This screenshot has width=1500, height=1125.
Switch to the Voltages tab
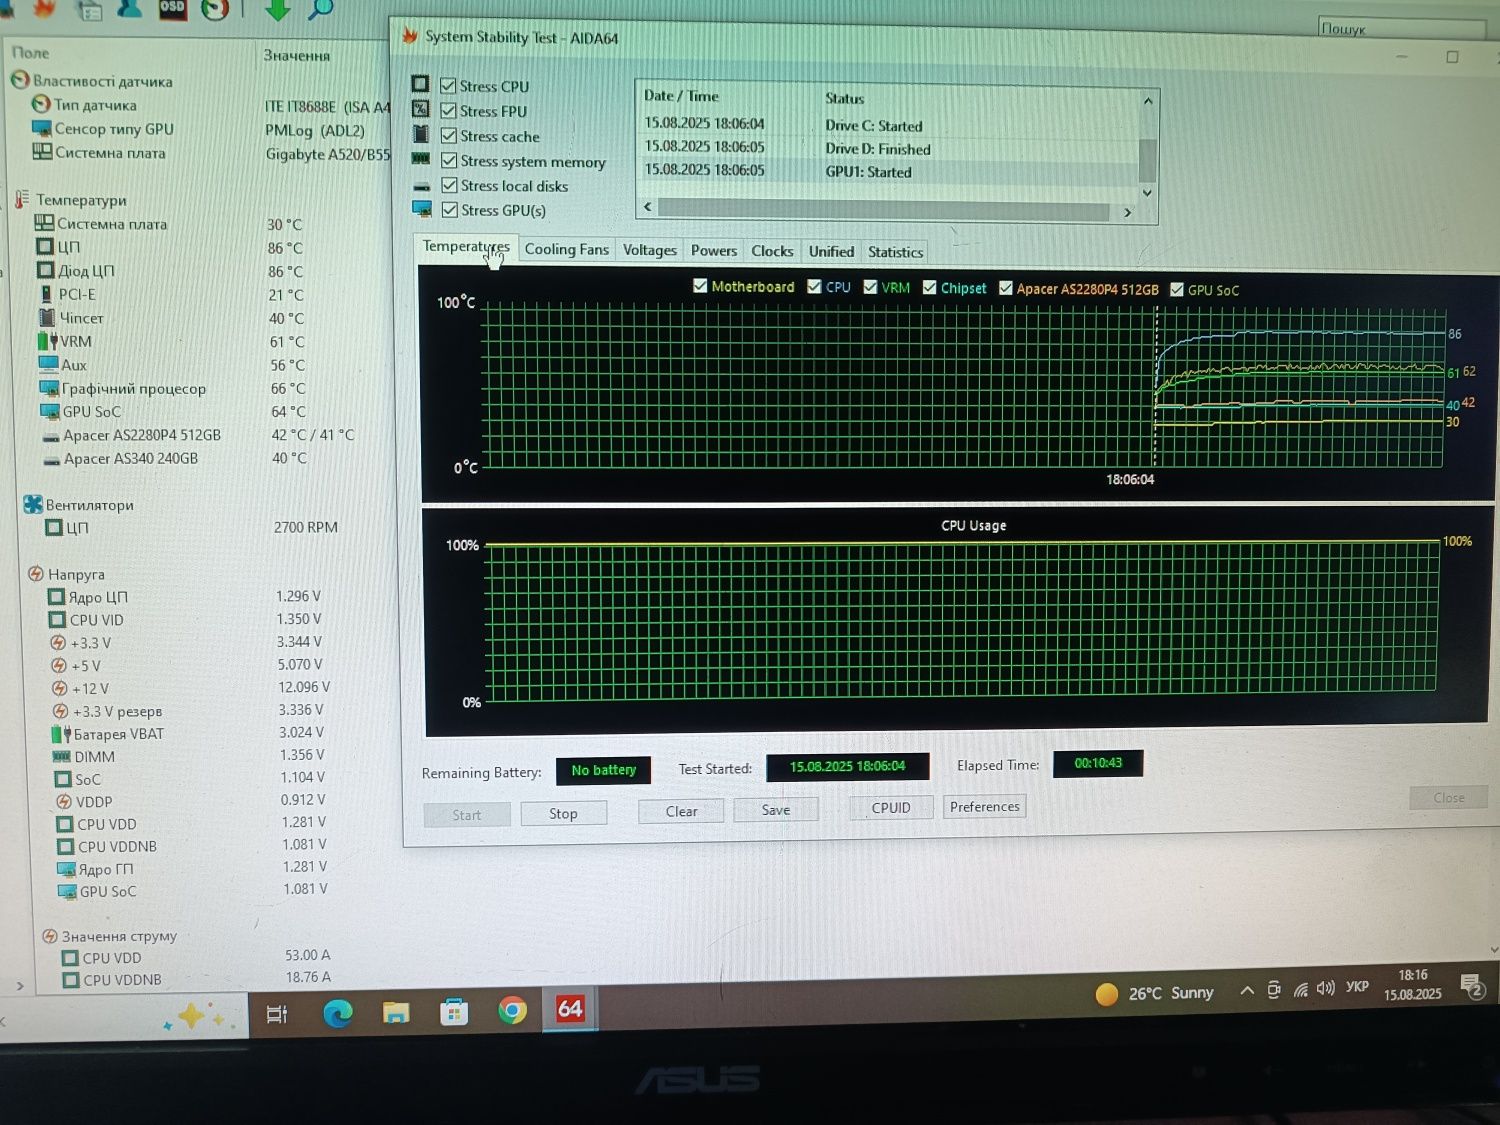pyautogui.click(x=649, y=250)
